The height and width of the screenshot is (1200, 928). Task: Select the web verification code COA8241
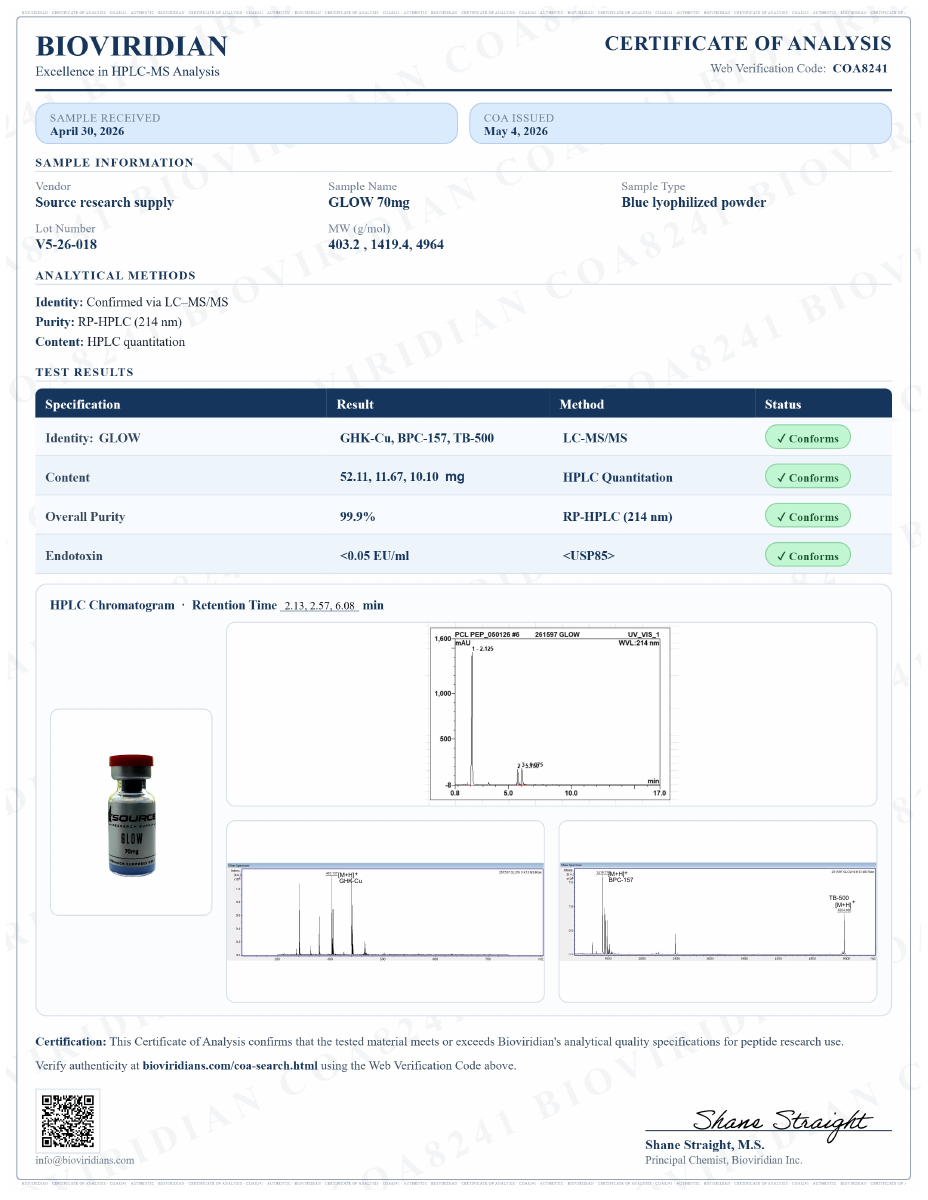coord(860,68)
